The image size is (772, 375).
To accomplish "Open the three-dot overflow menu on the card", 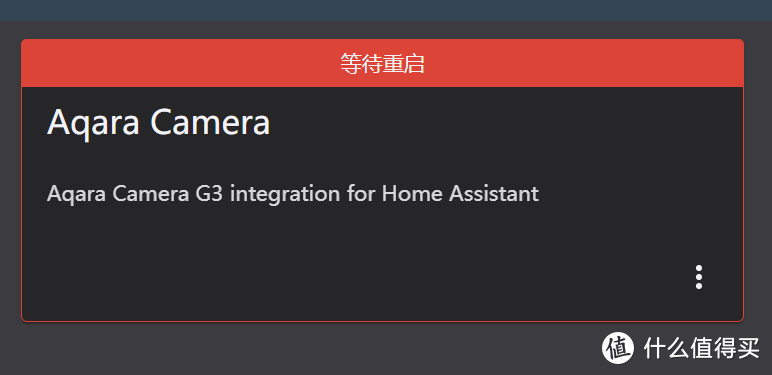I will click(x=699, y=277).
